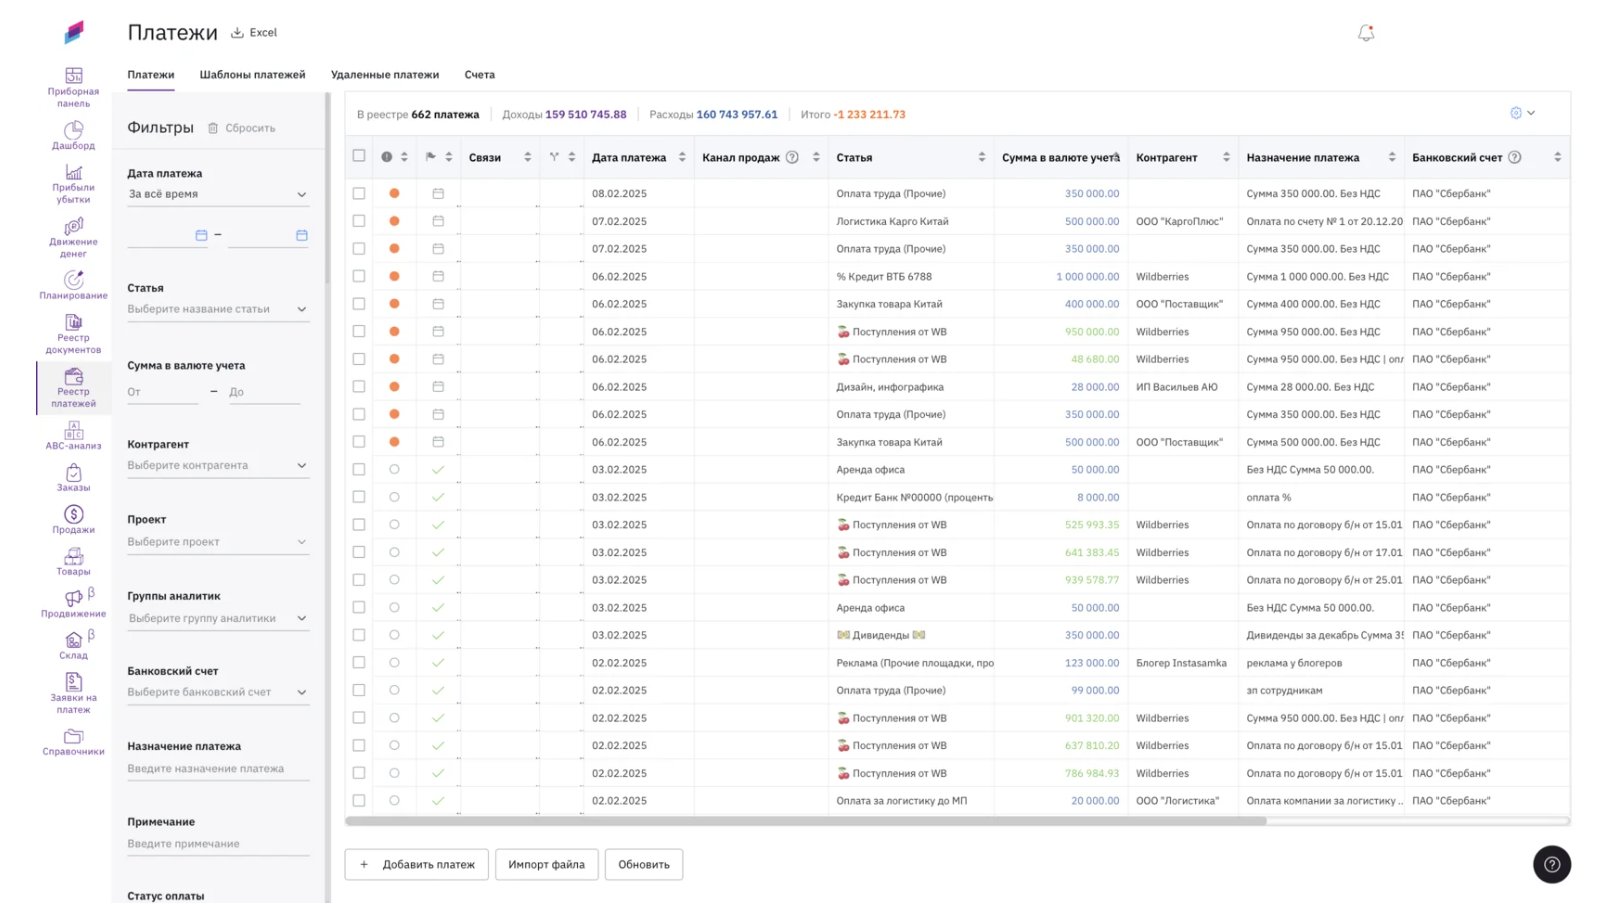Click the help question mark button

tap(1551, 865)
